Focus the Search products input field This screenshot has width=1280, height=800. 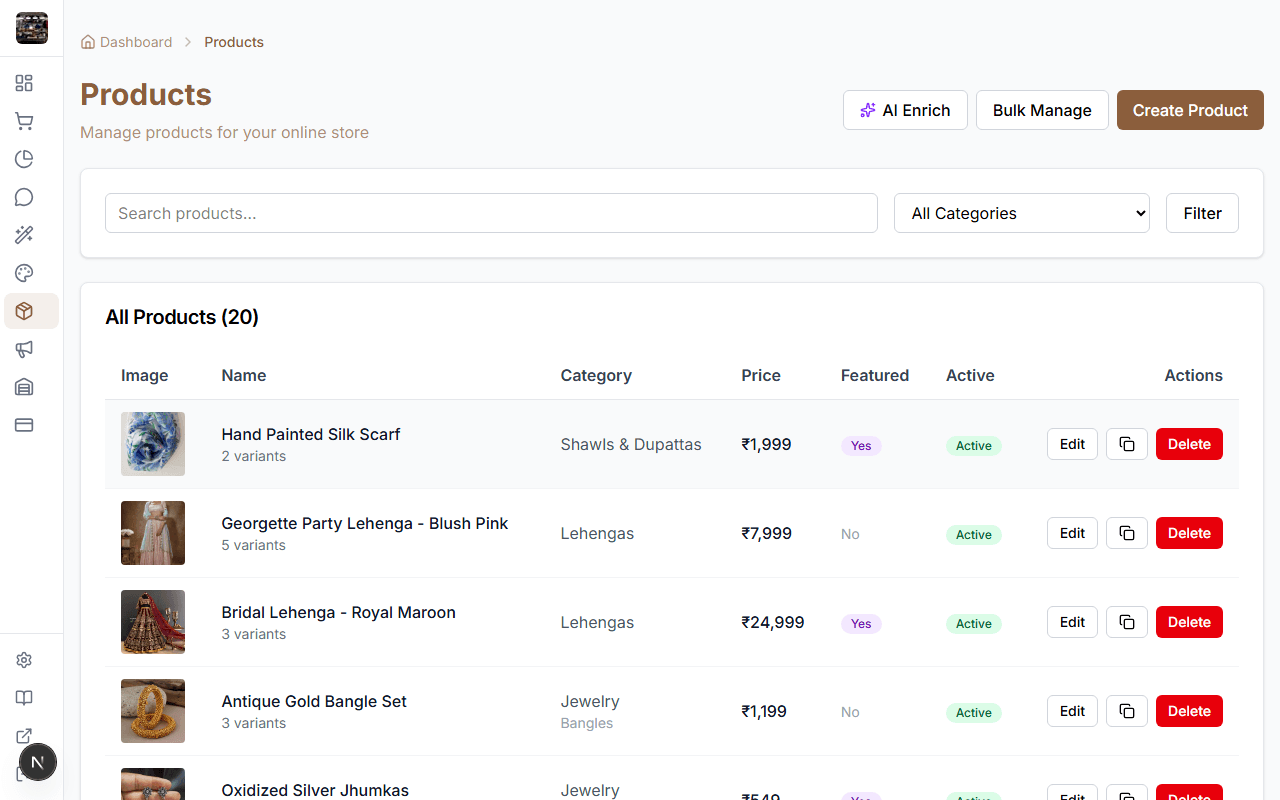click(x=491, y=213)
